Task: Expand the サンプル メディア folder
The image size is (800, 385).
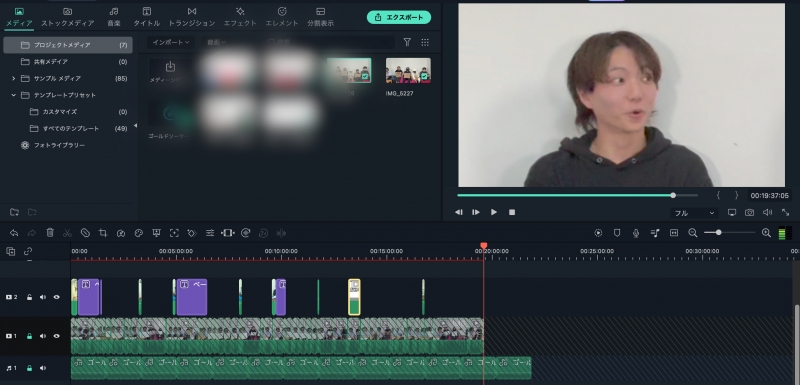Action: click(14, 79)
